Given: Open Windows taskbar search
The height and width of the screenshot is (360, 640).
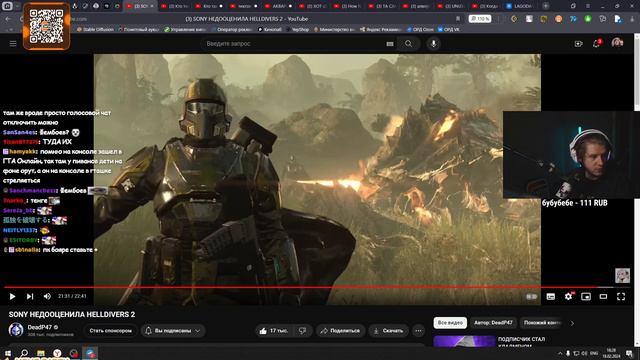Looking at the screenshot, I should click(x=24, y=353).
